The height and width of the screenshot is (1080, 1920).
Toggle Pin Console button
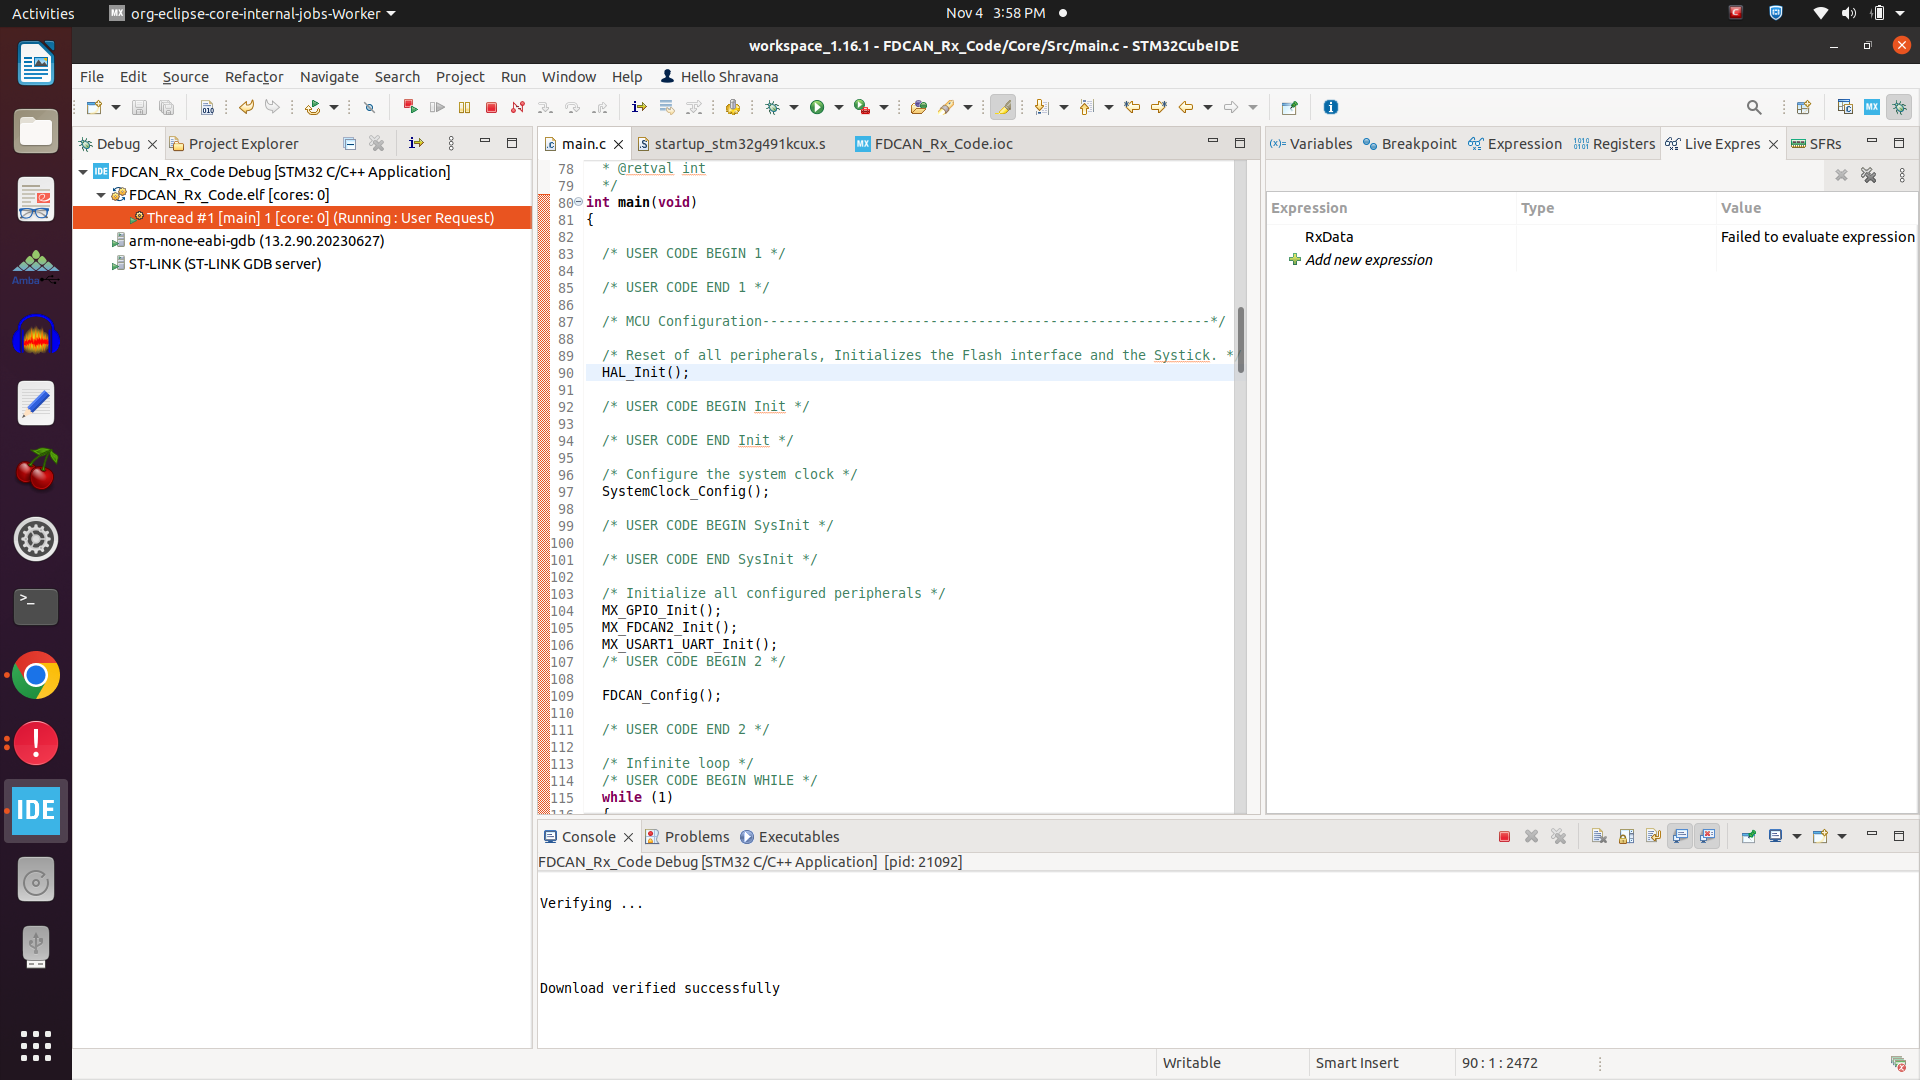[1748, 837]
